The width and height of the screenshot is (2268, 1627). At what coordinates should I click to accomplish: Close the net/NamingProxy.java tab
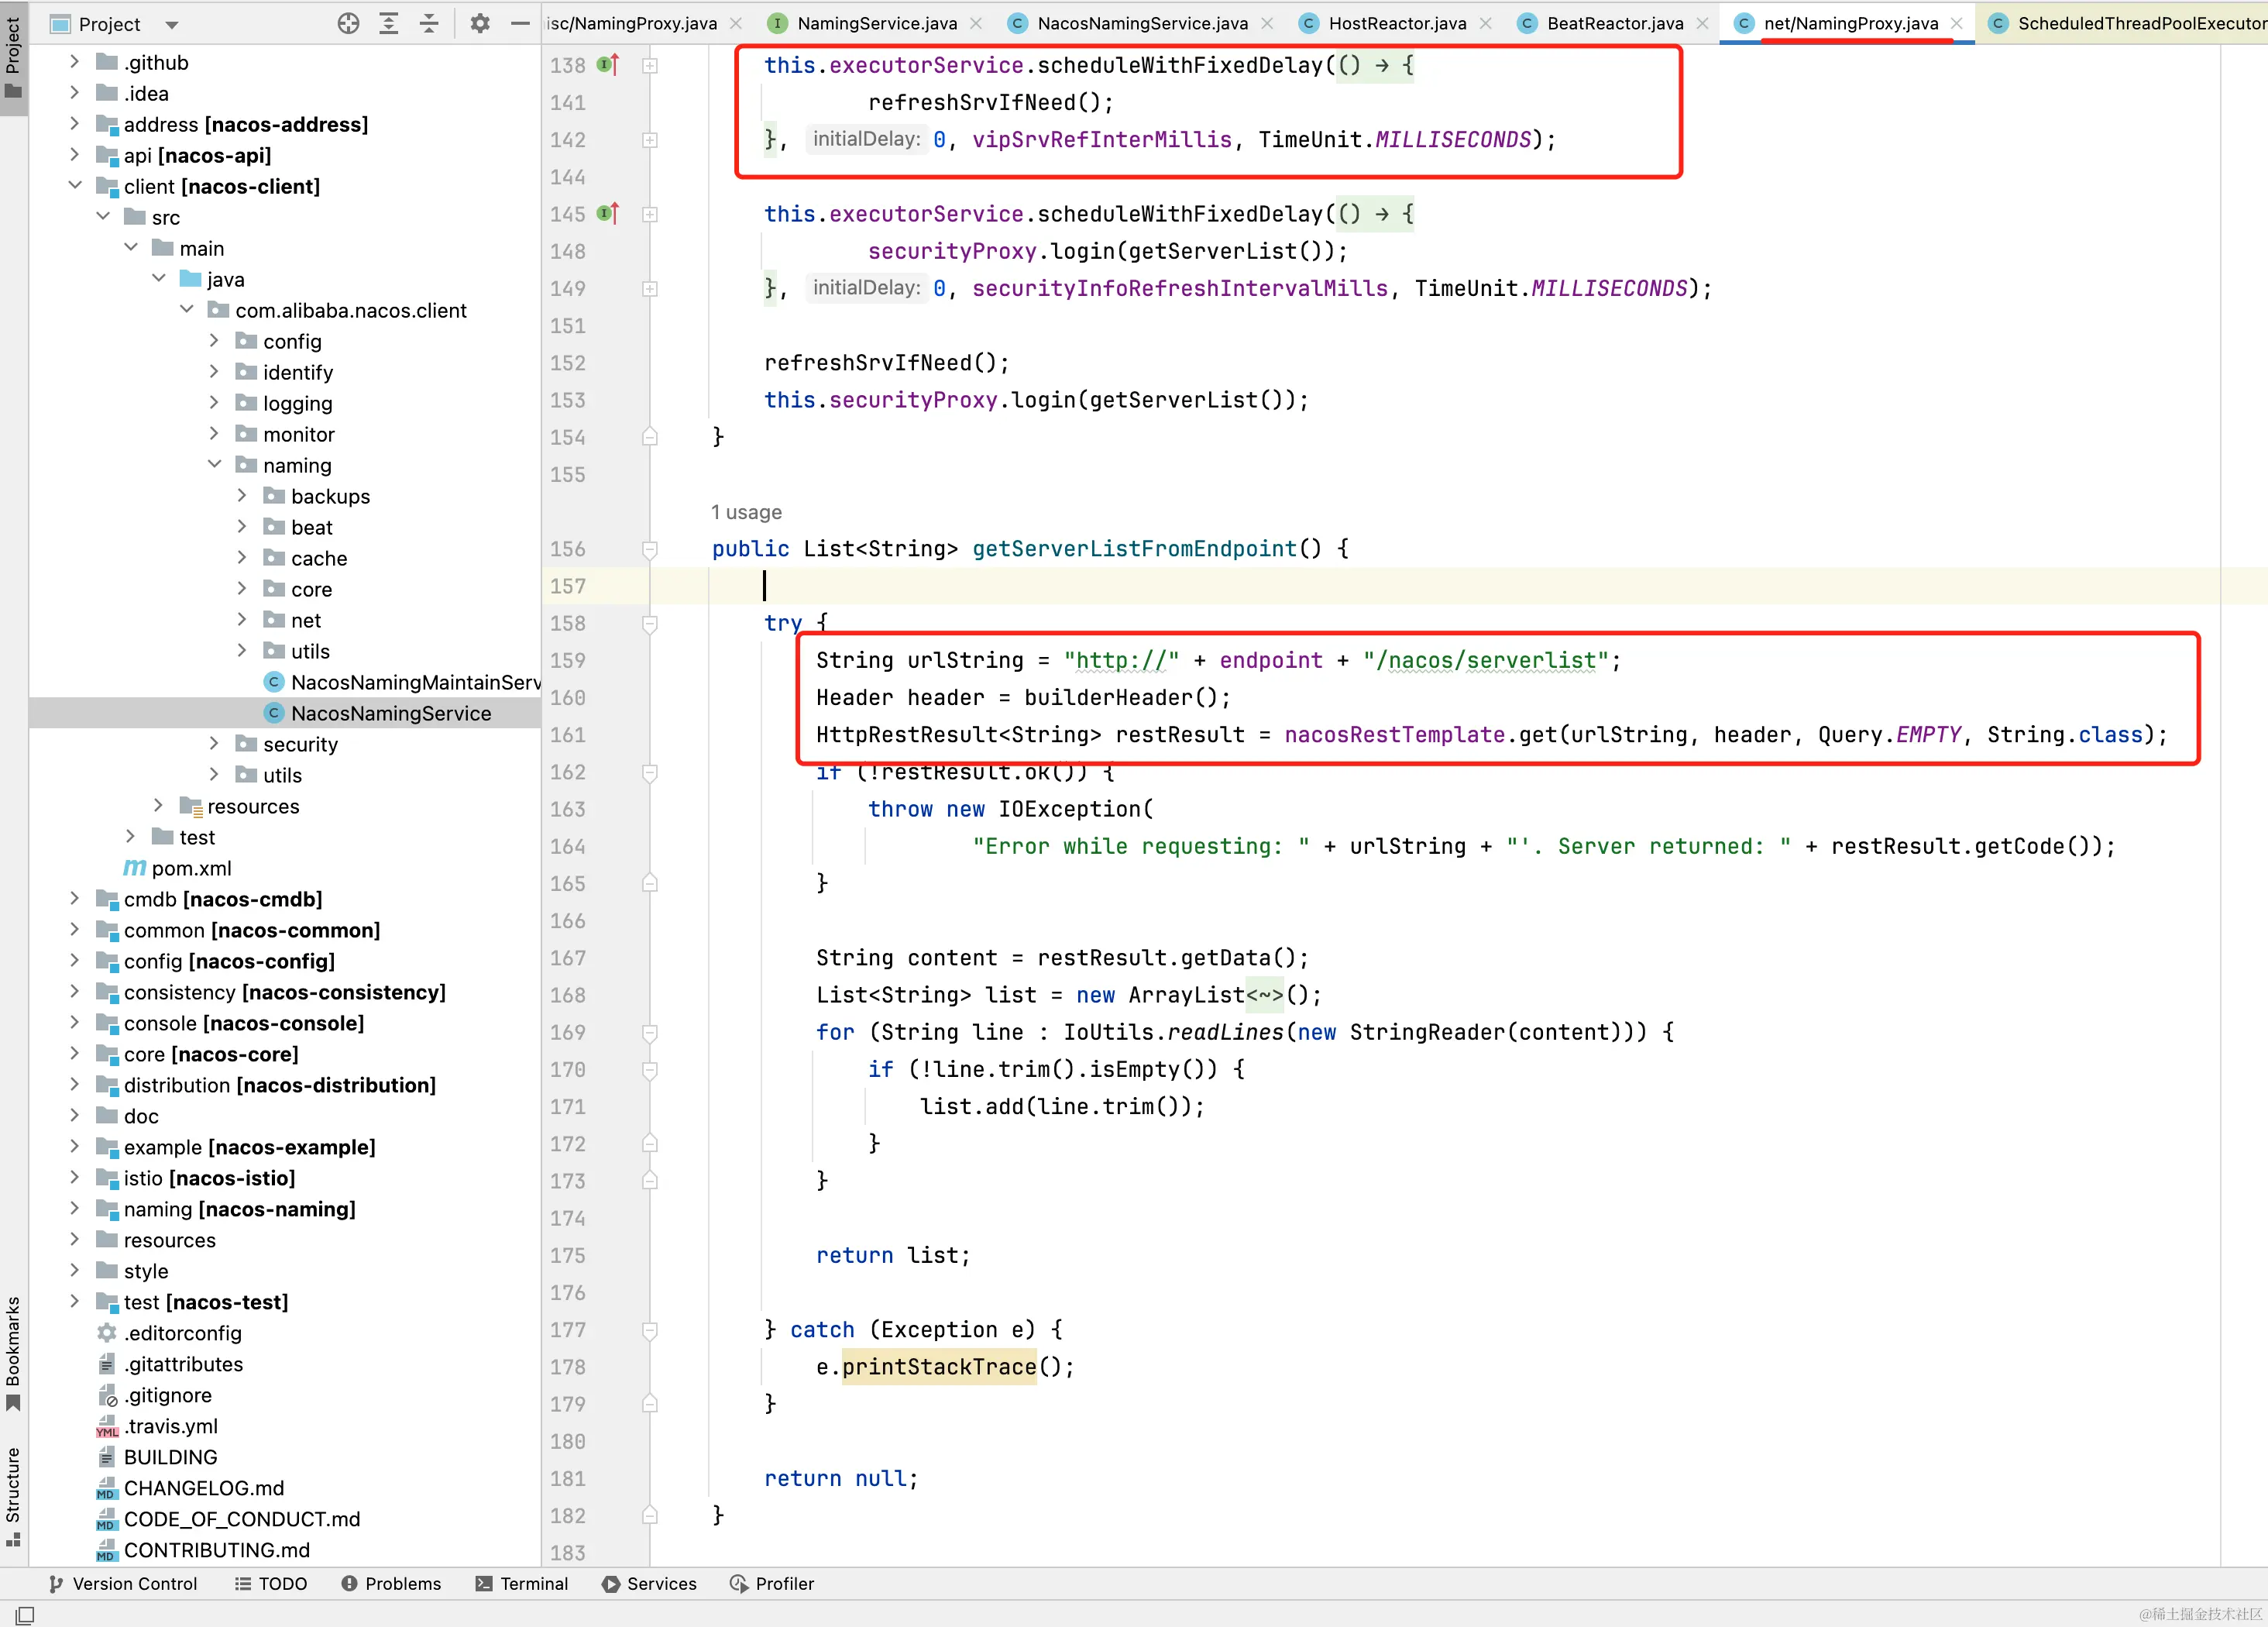pos(1956,24)
